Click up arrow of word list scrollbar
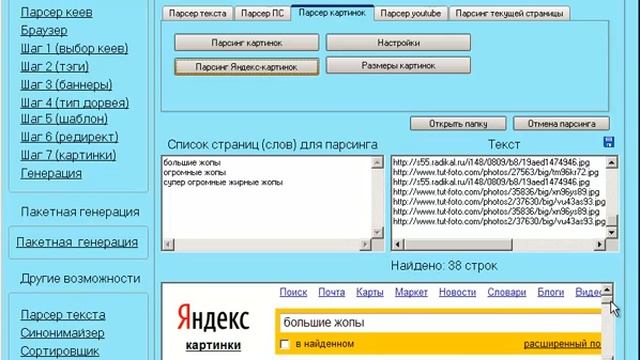 click(x=377, y=162)
